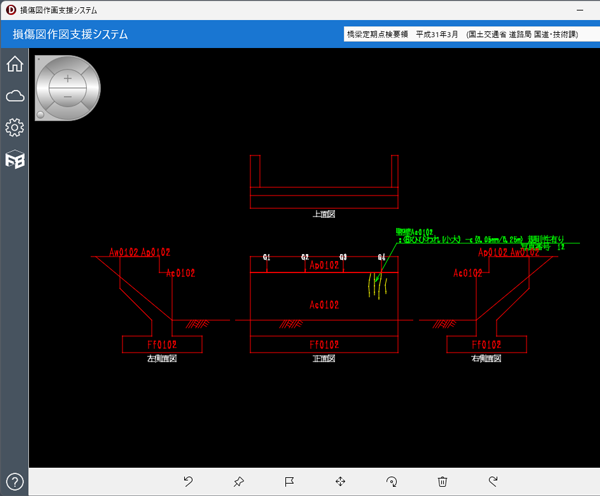The height and width of the screenshot is (496, 600).
Task: Click Ff0102 label in right side view
Action: (486, 345)
